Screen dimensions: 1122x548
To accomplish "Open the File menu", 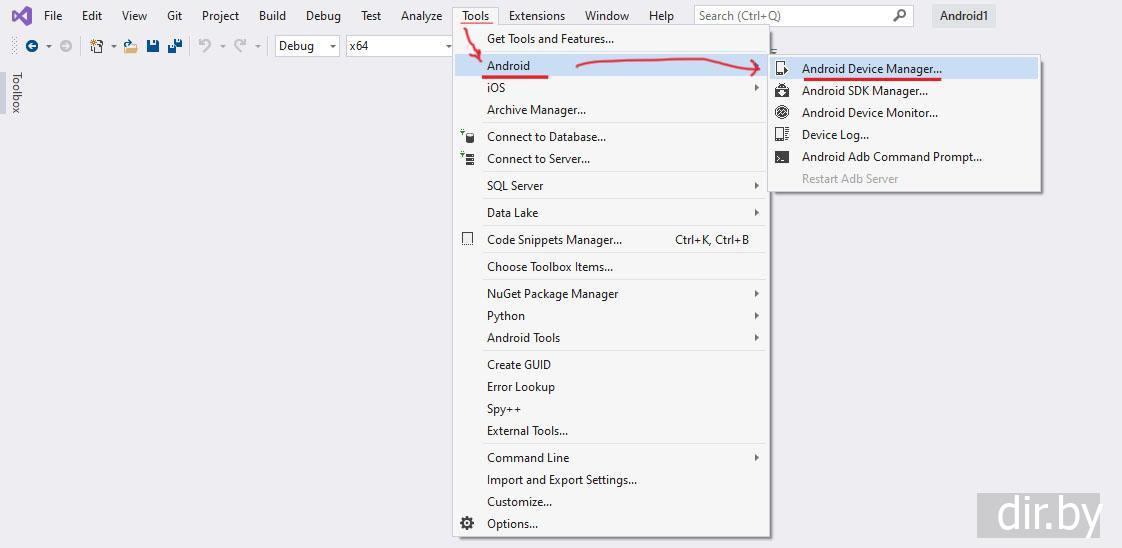I will [53, 15].
